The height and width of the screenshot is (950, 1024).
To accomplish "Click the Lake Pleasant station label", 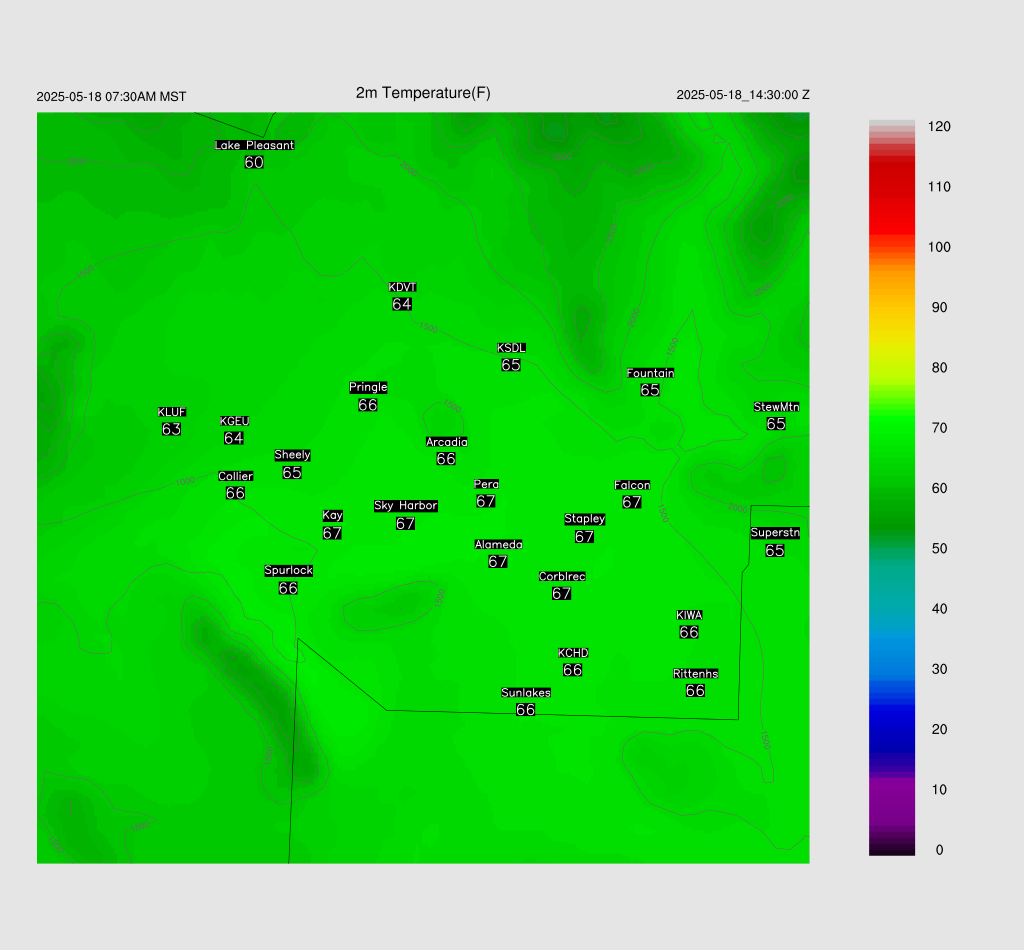I will [x=255, y=145].
